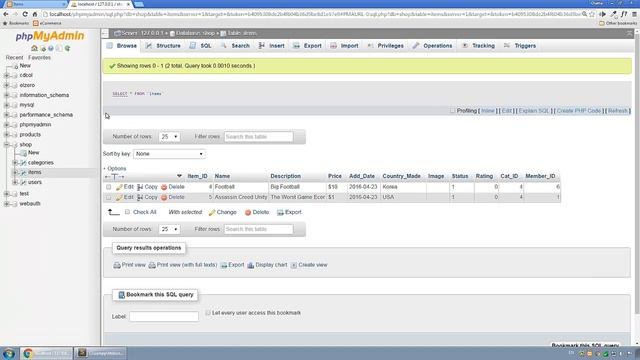This screenshot has width=640, height=360.
Task: Expand the elzero database tree node
Action: pyautogui.click(x=7, y=85)
